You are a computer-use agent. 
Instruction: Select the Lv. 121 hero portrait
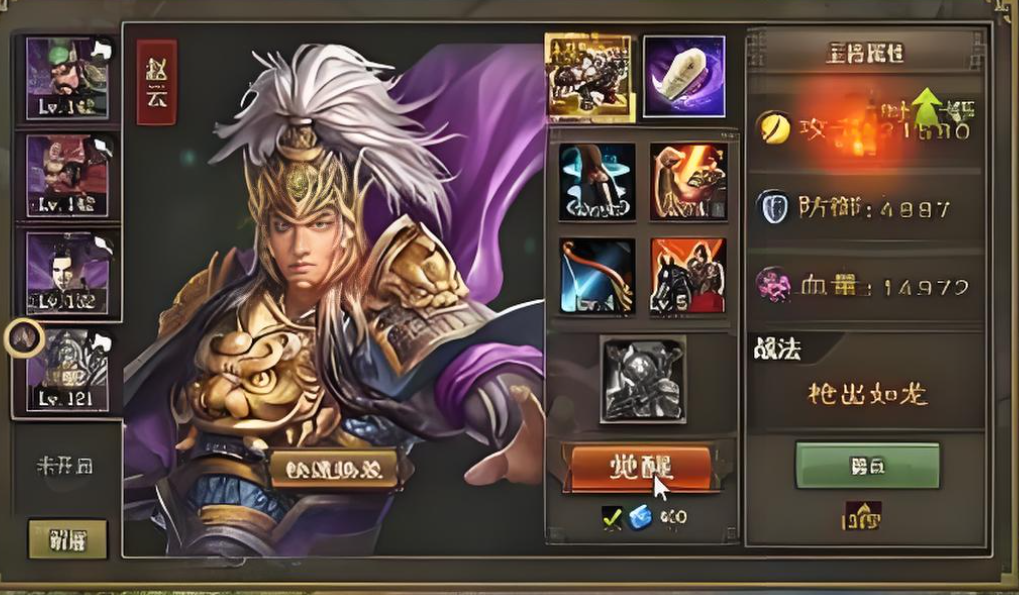point(68,371)
